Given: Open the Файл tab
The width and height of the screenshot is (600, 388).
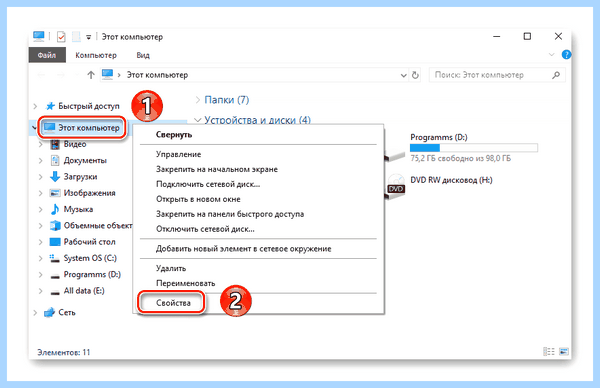Looking at the screenshot, I should 47,55.
